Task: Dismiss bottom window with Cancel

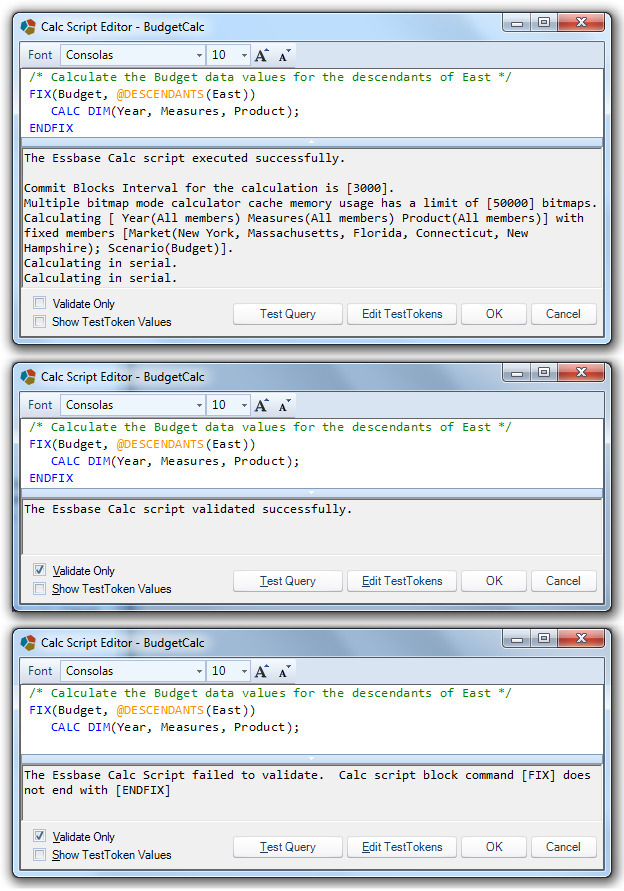Action: (x=563, y=847)
